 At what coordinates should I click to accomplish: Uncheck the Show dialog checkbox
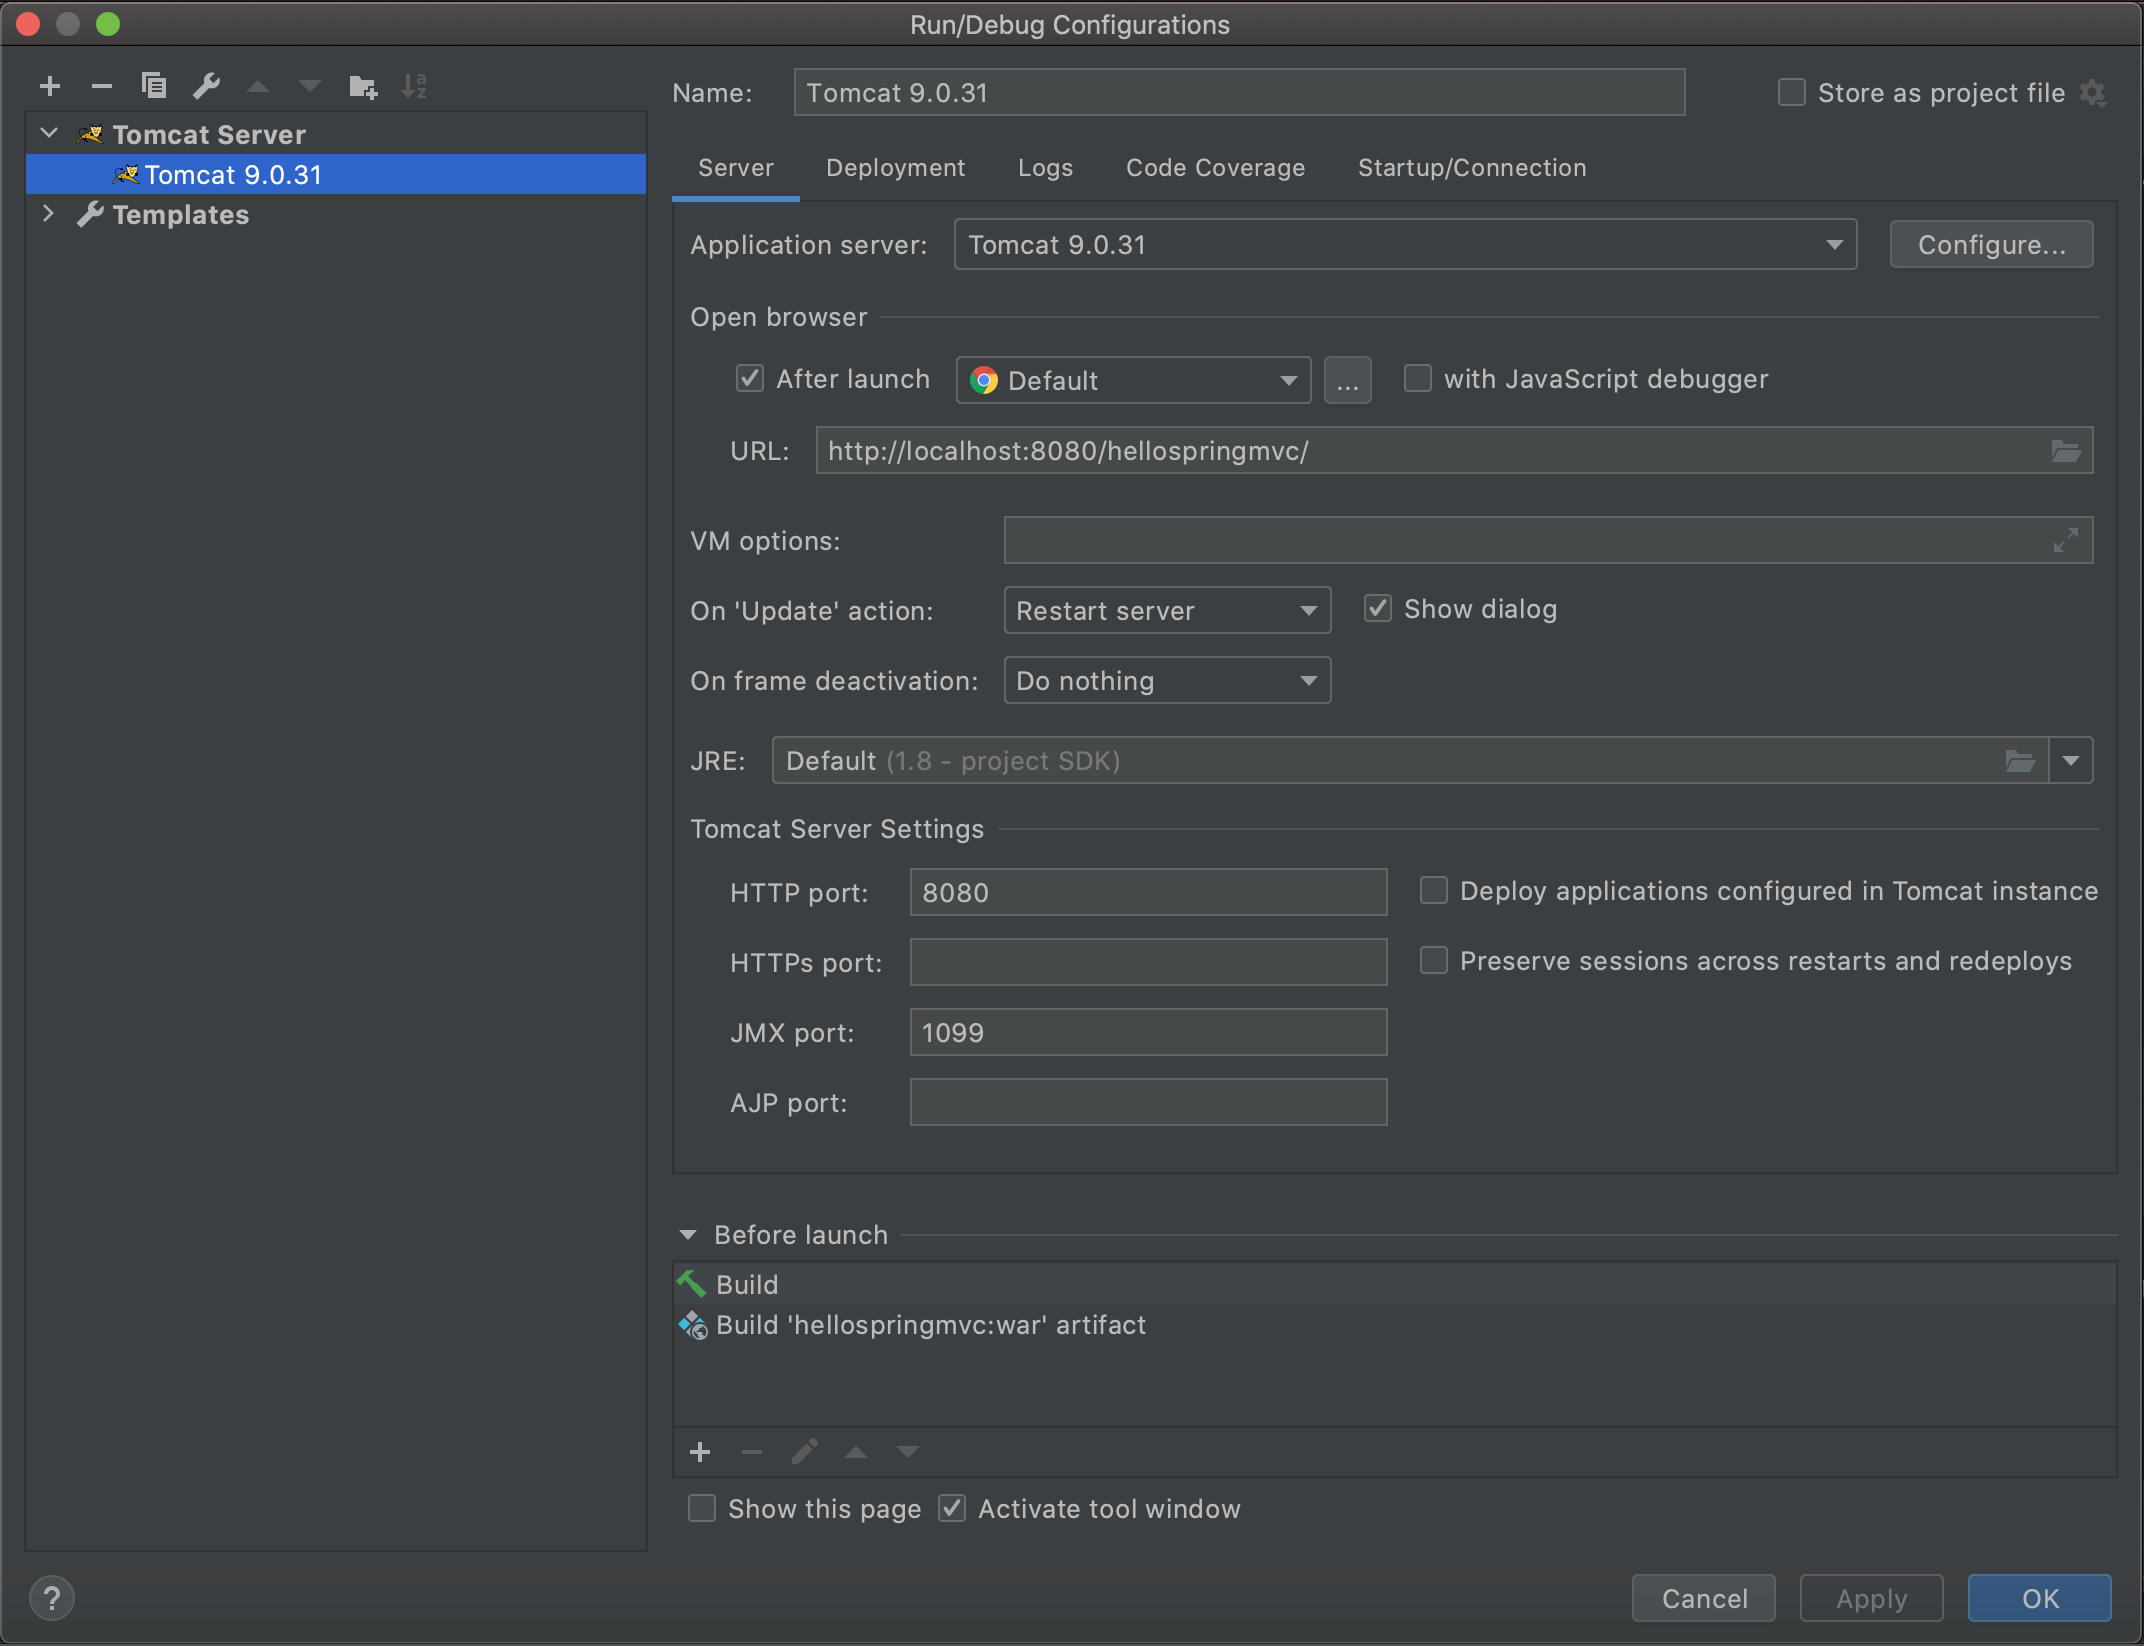[1378, 609]
